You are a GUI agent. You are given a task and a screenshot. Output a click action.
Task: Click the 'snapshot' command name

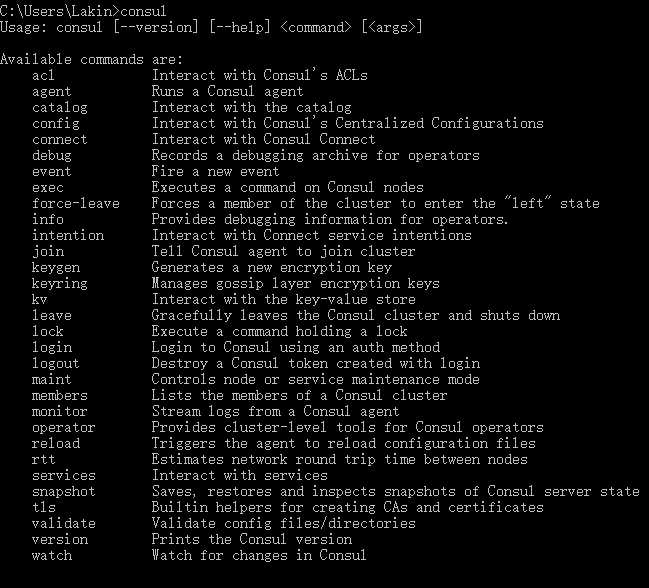point(64,492)
